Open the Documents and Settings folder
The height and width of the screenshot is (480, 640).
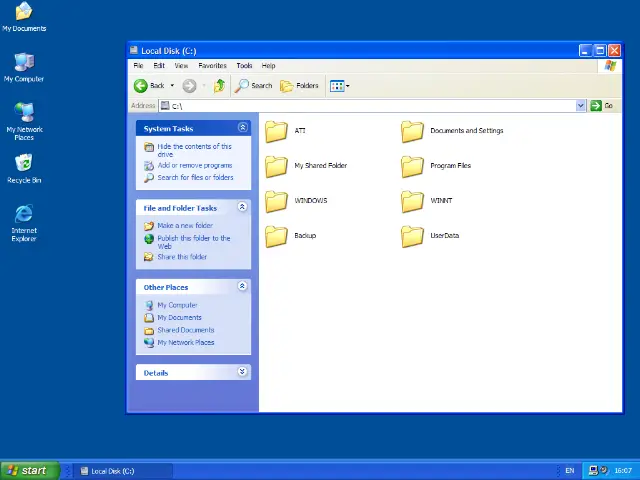click(412, 131)
